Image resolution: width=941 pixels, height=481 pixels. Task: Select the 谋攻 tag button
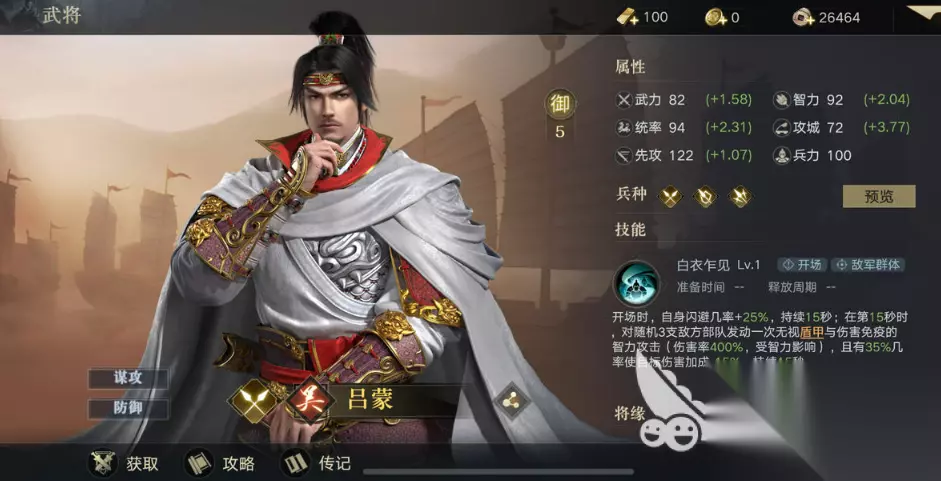pos(128,378)
